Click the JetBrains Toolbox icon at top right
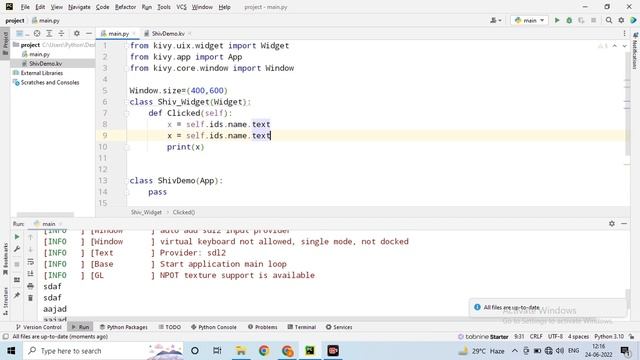Image resolution: width=640 pixels, height=360 pixels. [633, 20]
